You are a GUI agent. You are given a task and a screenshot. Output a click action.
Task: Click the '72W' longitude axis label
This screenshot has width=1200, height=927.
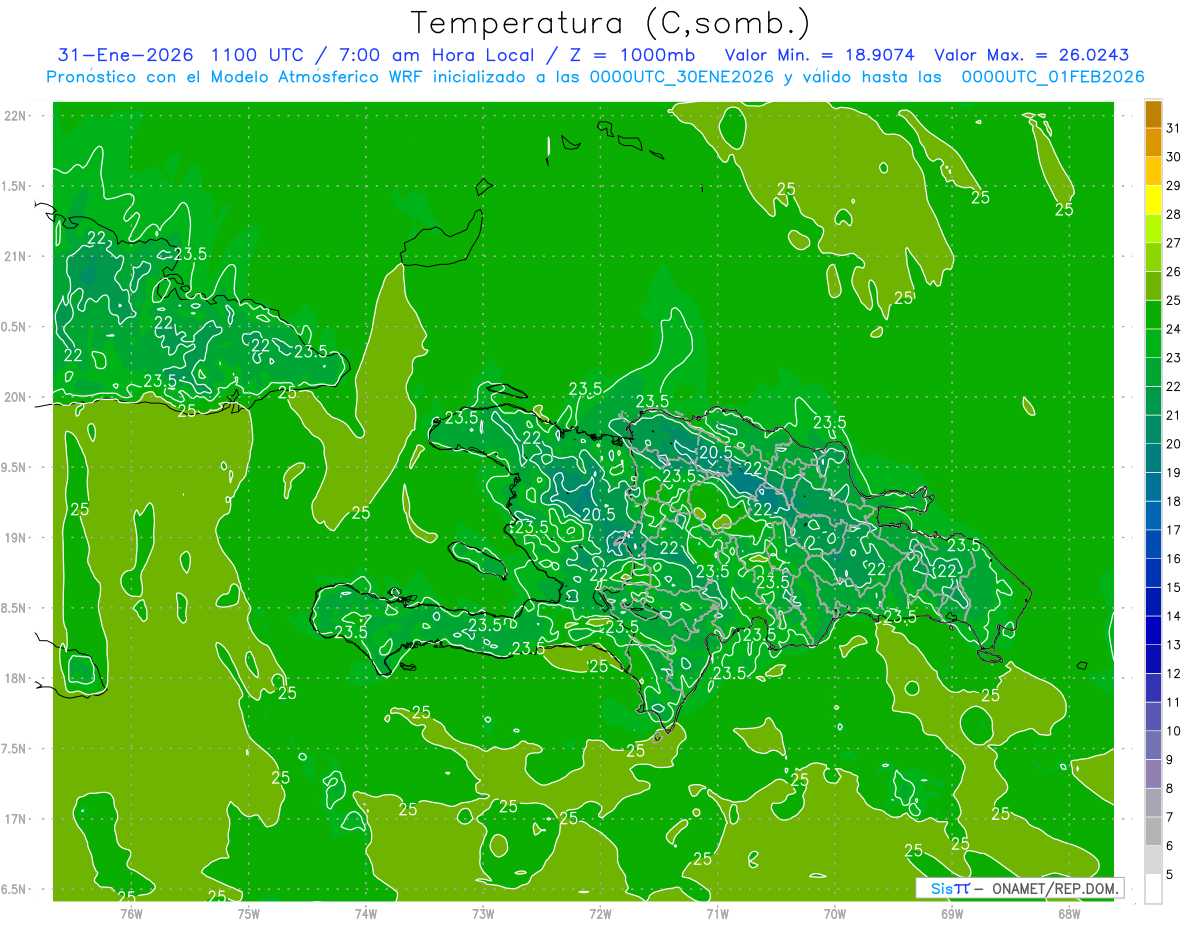pos(600,913)
